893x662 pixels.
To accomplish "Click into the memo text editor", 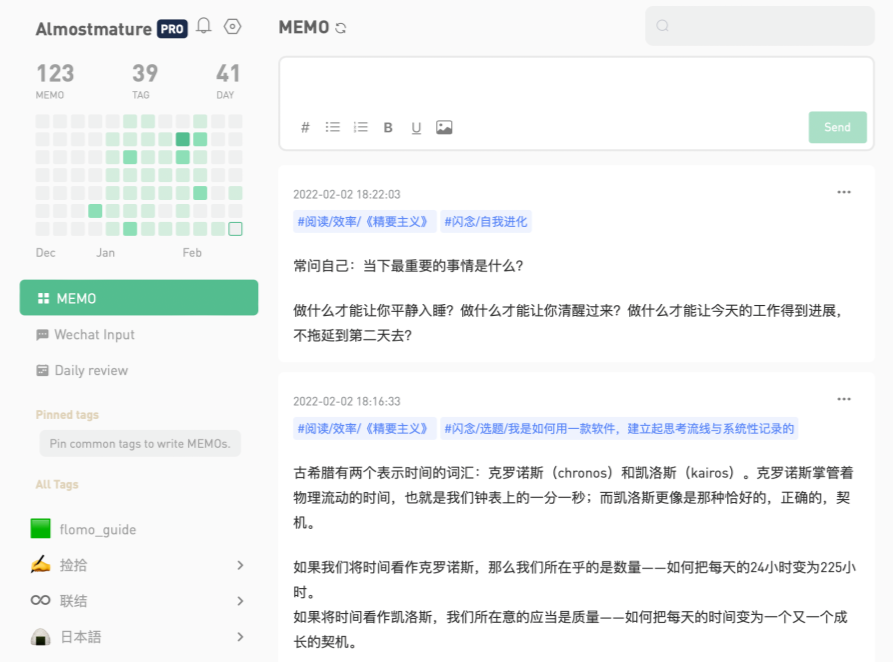I will click(576, 84).
